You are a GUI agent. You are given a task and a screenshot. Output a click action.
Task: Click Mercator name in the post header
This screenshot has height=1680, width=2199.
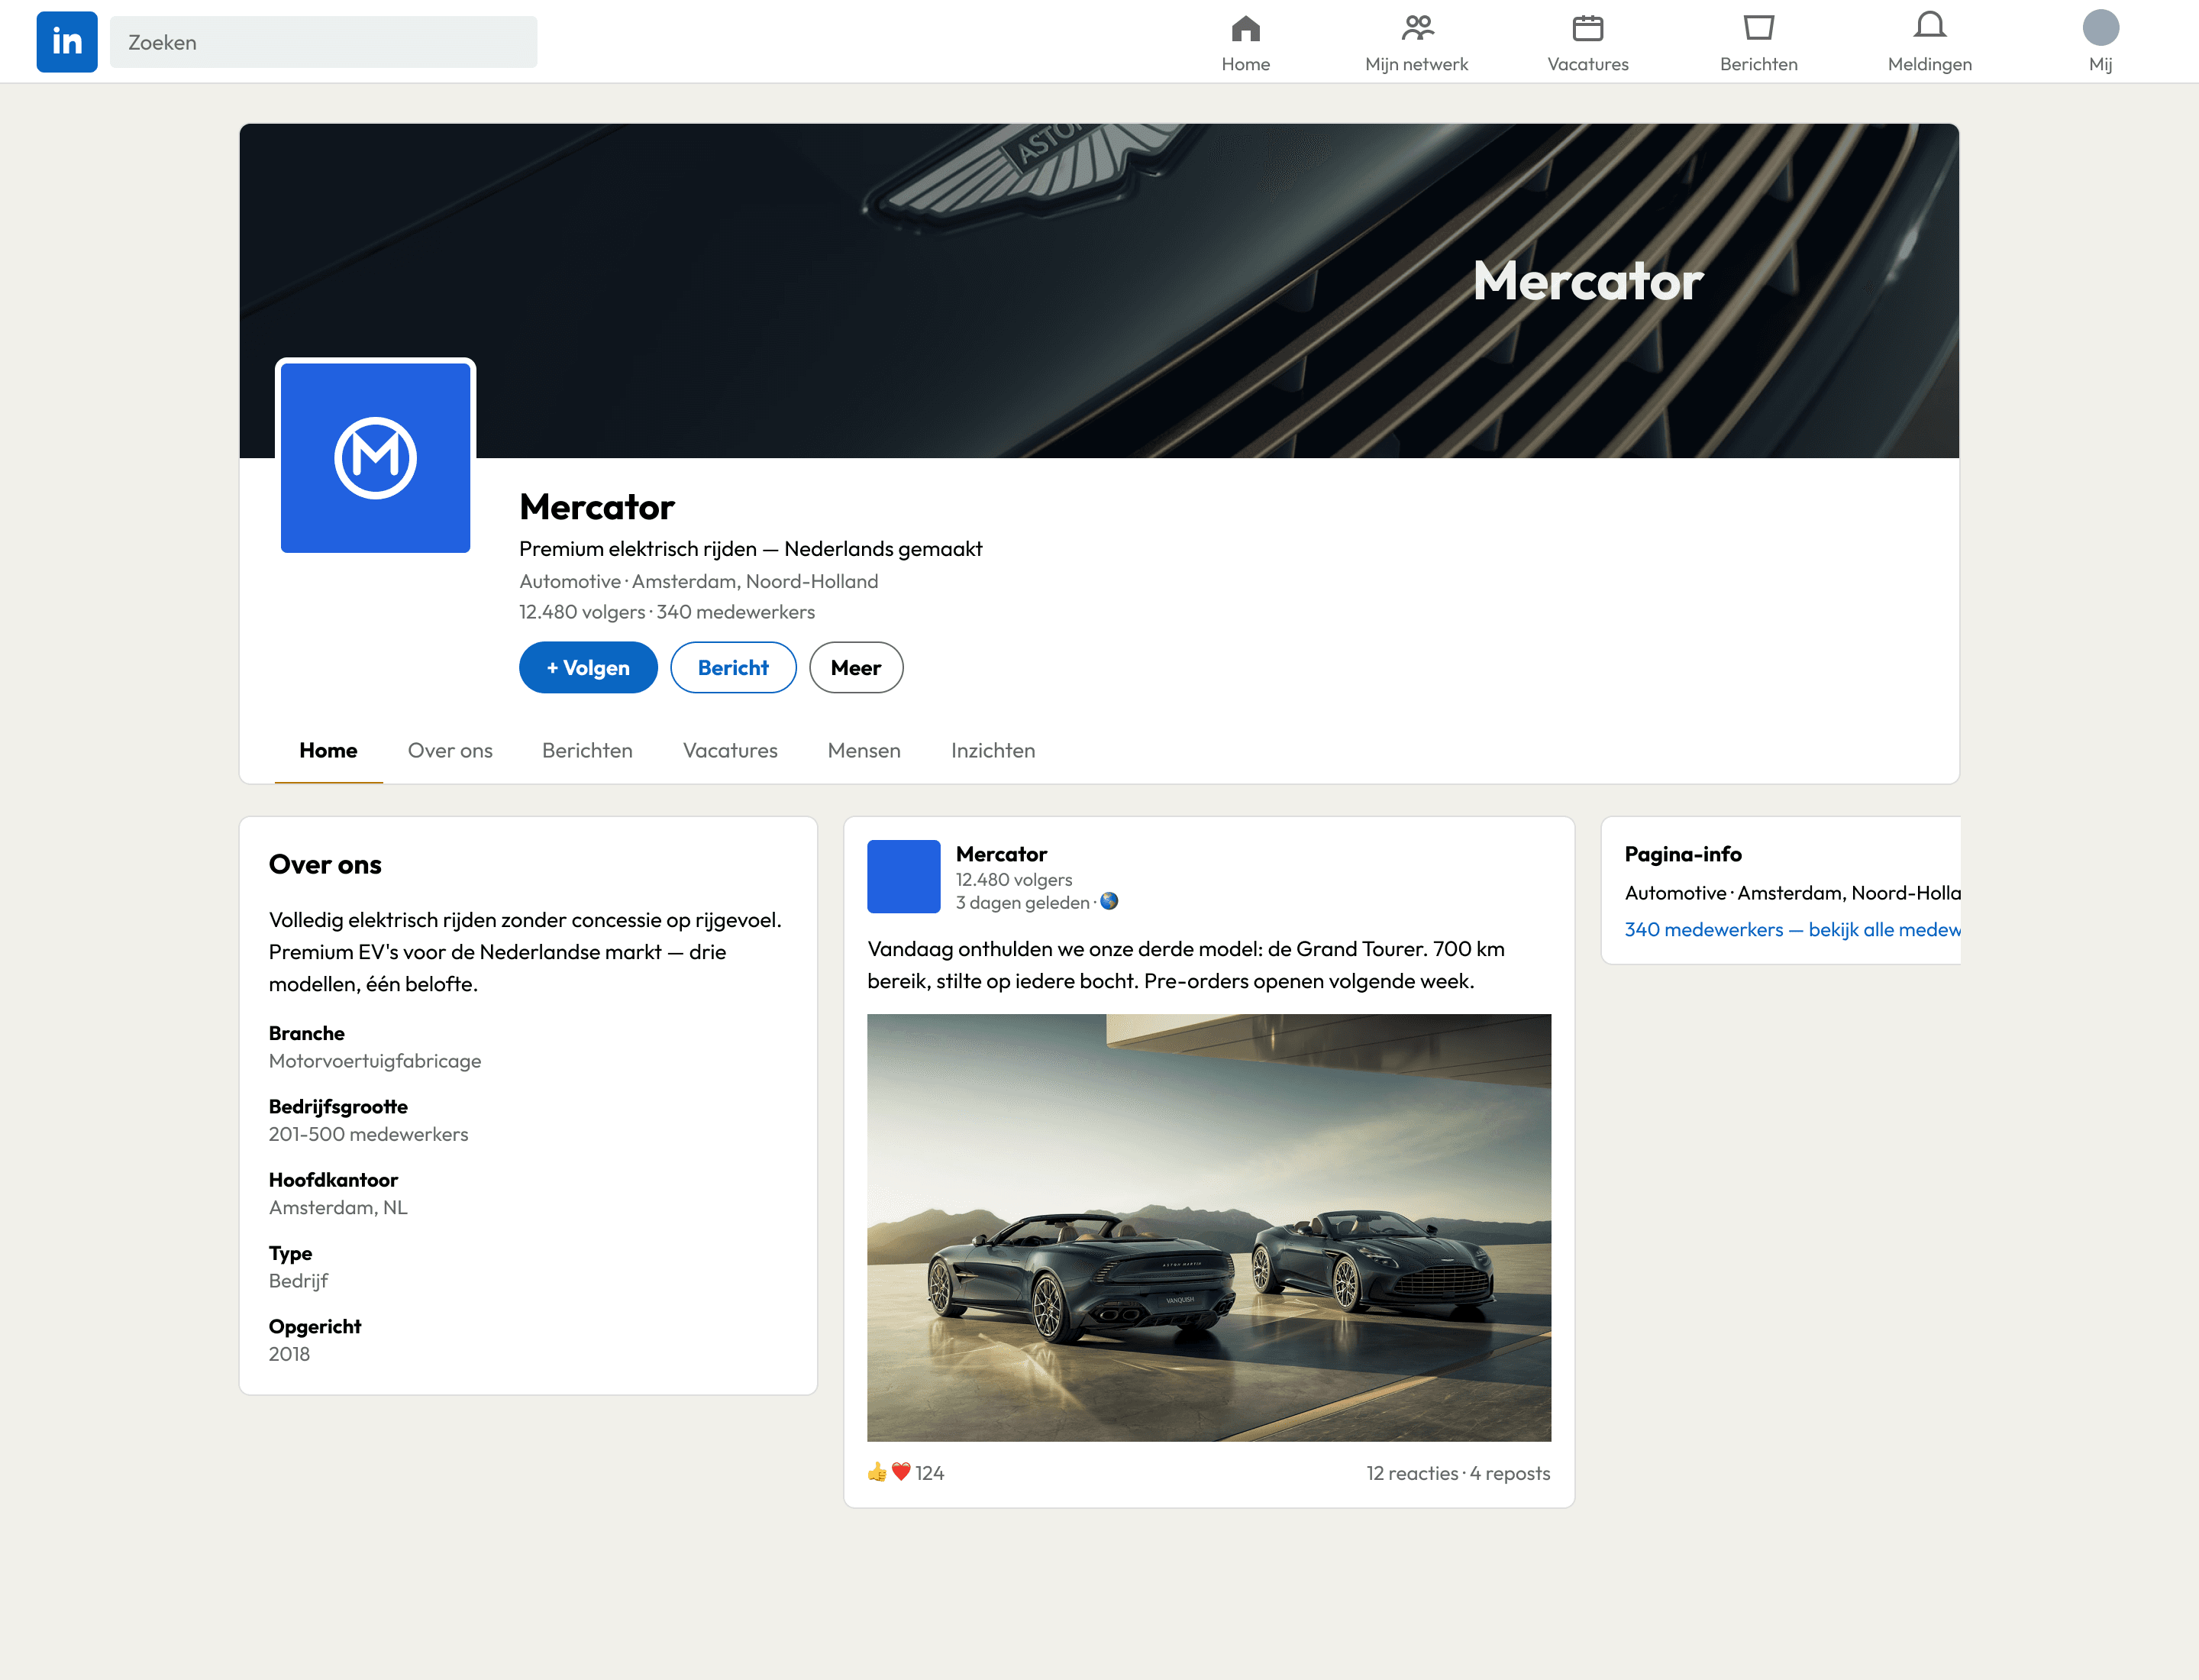pos(1001,854)
